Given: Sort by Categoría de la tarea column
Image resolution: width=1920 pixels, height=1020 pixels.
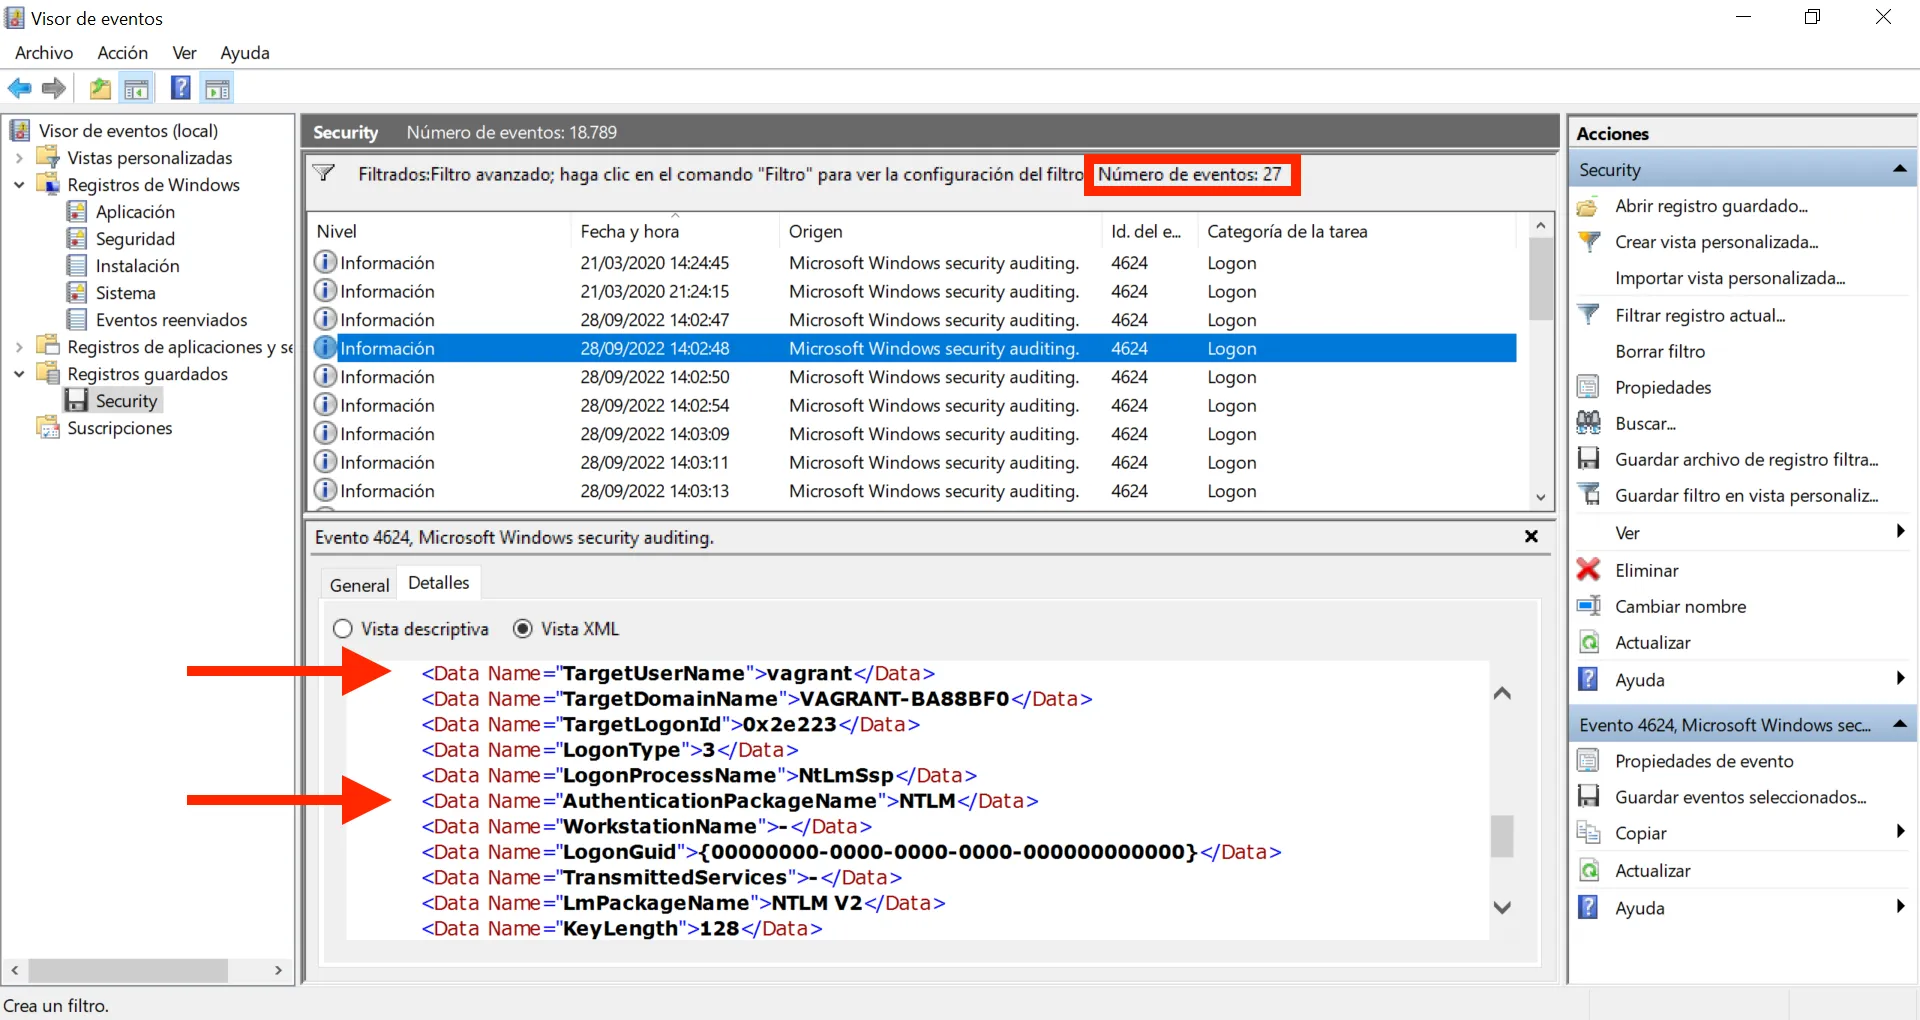Looking at the screenshot, I should 1359,231.
